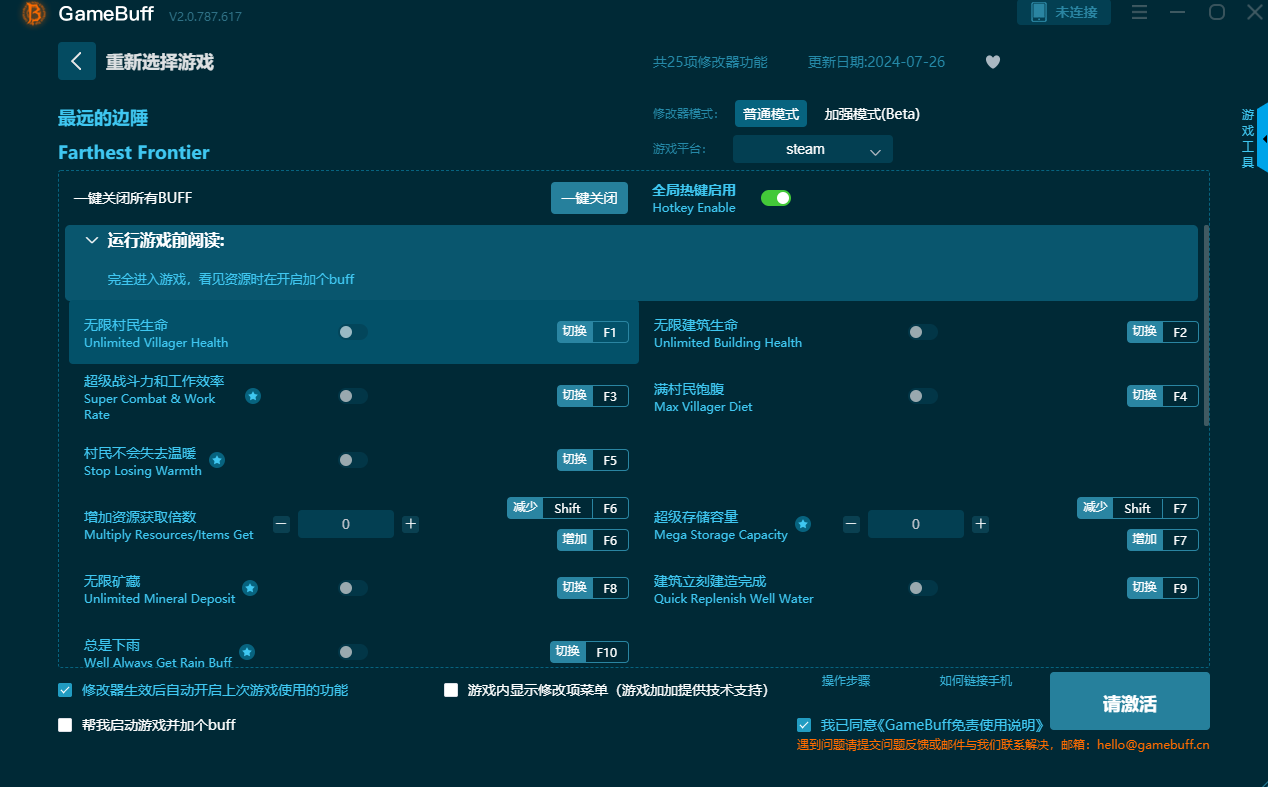Click the 重新选择游戏 title text
Screen dimensions: 1268x787
click(160, 62)
